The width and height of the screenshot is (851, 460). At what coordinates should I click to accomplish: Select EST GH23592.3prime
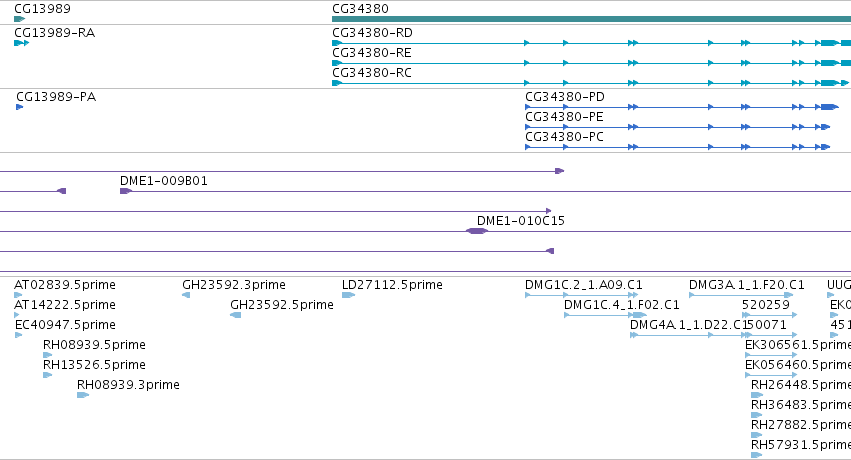234,285
